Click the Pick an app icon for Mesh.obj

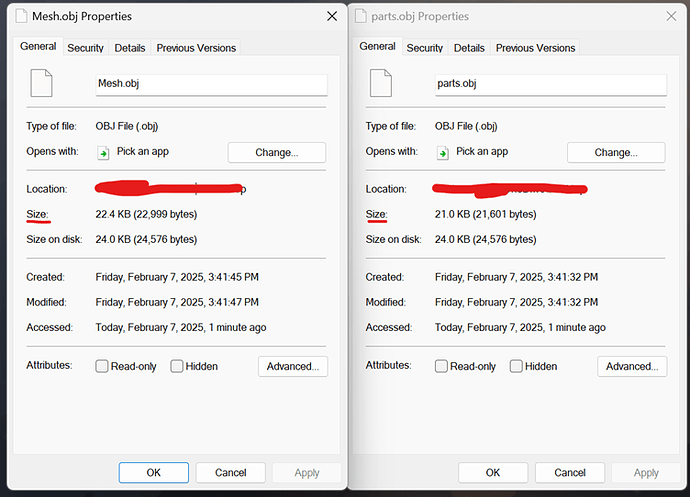click(103, 153)
